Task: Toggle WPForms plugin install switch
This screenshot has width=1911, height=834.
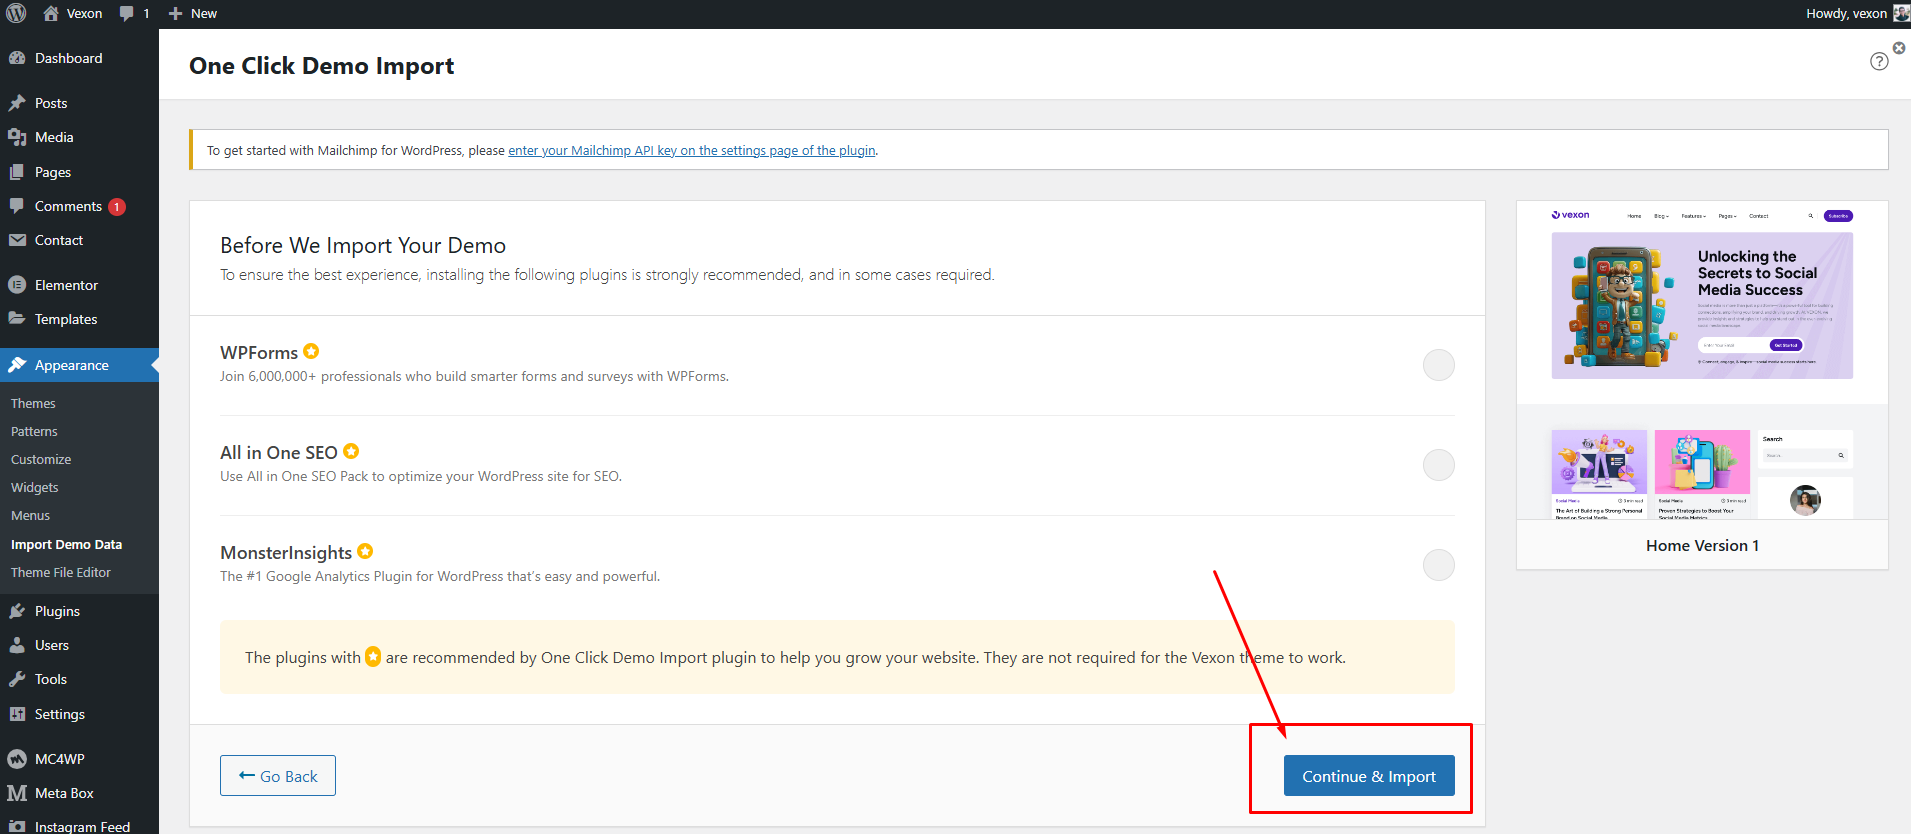Action: 1438,365
